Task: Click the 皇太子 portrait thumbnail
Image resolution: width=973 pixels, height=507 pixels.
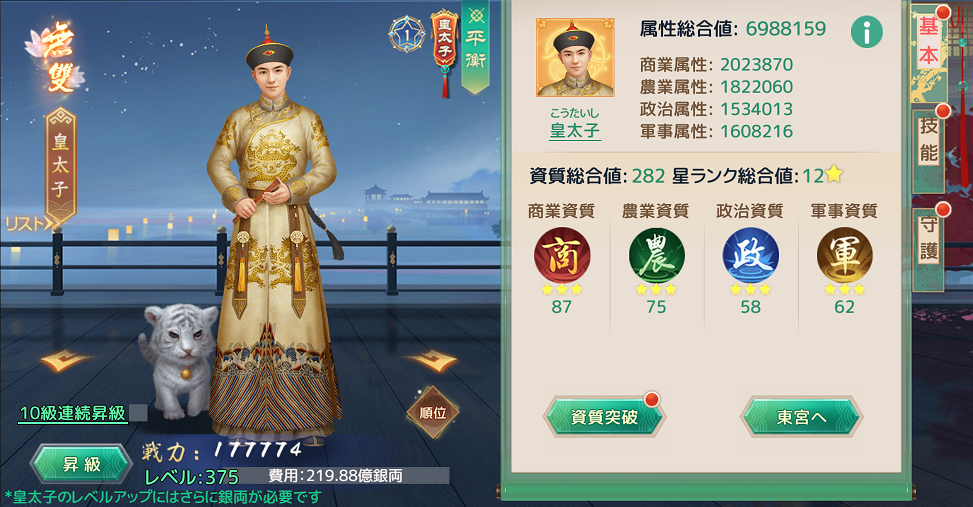Action: coord(575,57)
